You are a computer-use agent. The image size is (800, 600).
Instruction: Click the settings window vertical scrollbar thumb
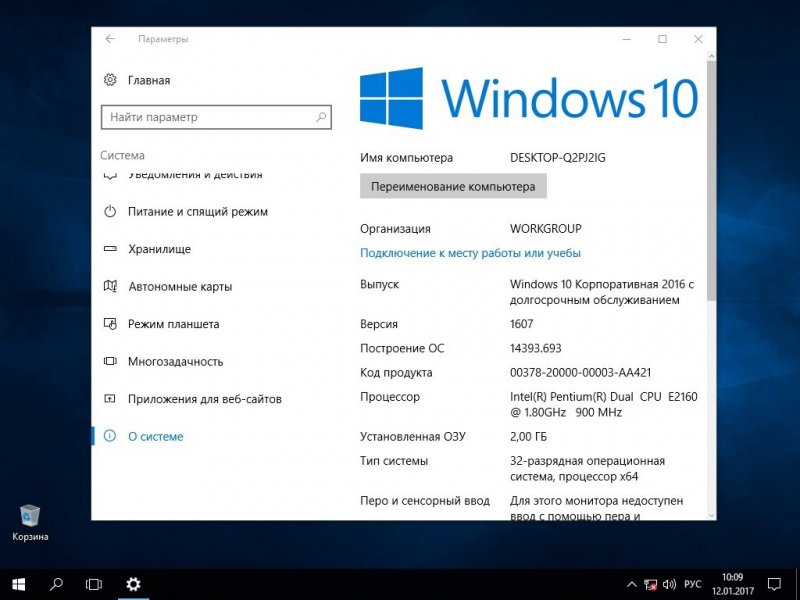click(x=711, y=181)
